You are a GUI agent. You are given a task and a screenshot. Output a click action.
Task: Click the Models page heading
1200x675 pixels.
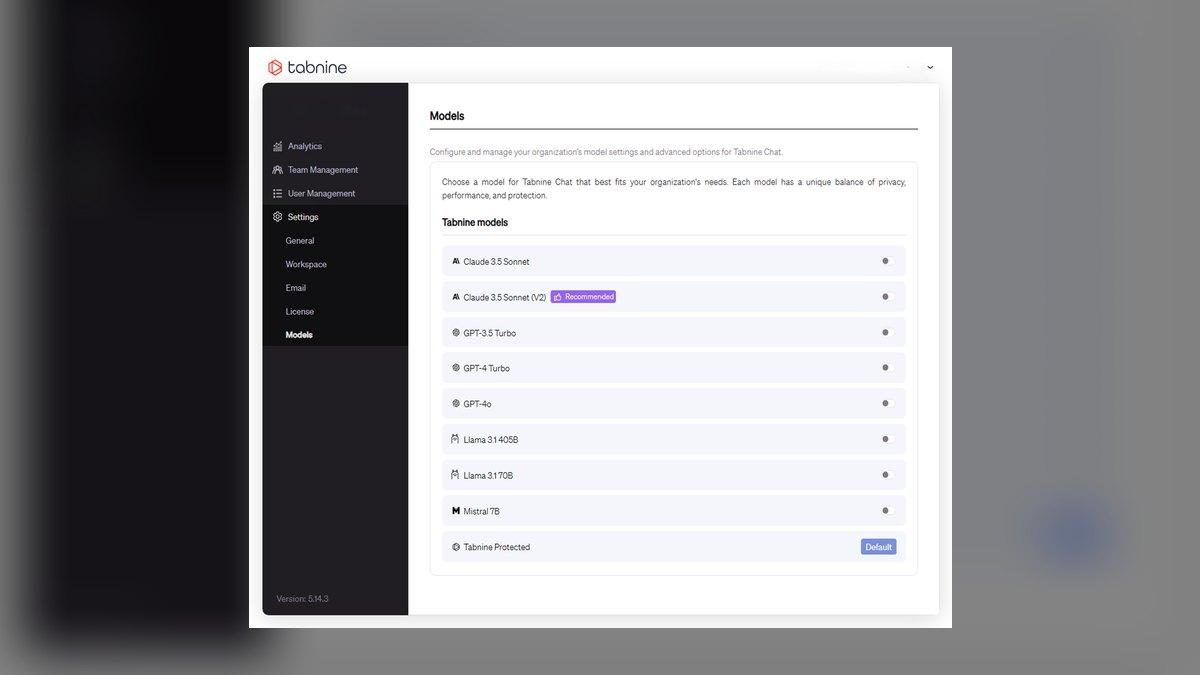click(447, 116)
